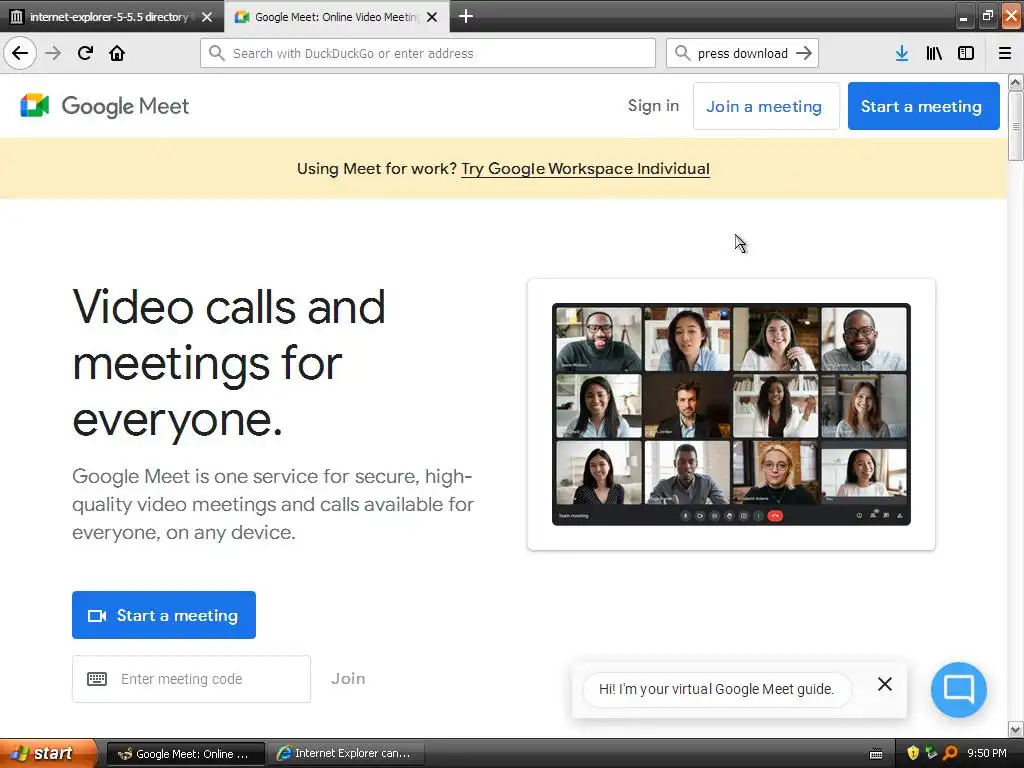Viewport: 1024px width, 768px height.
Task: Dismiss the virtual Google Meet guide message
Action: point(885,684)
